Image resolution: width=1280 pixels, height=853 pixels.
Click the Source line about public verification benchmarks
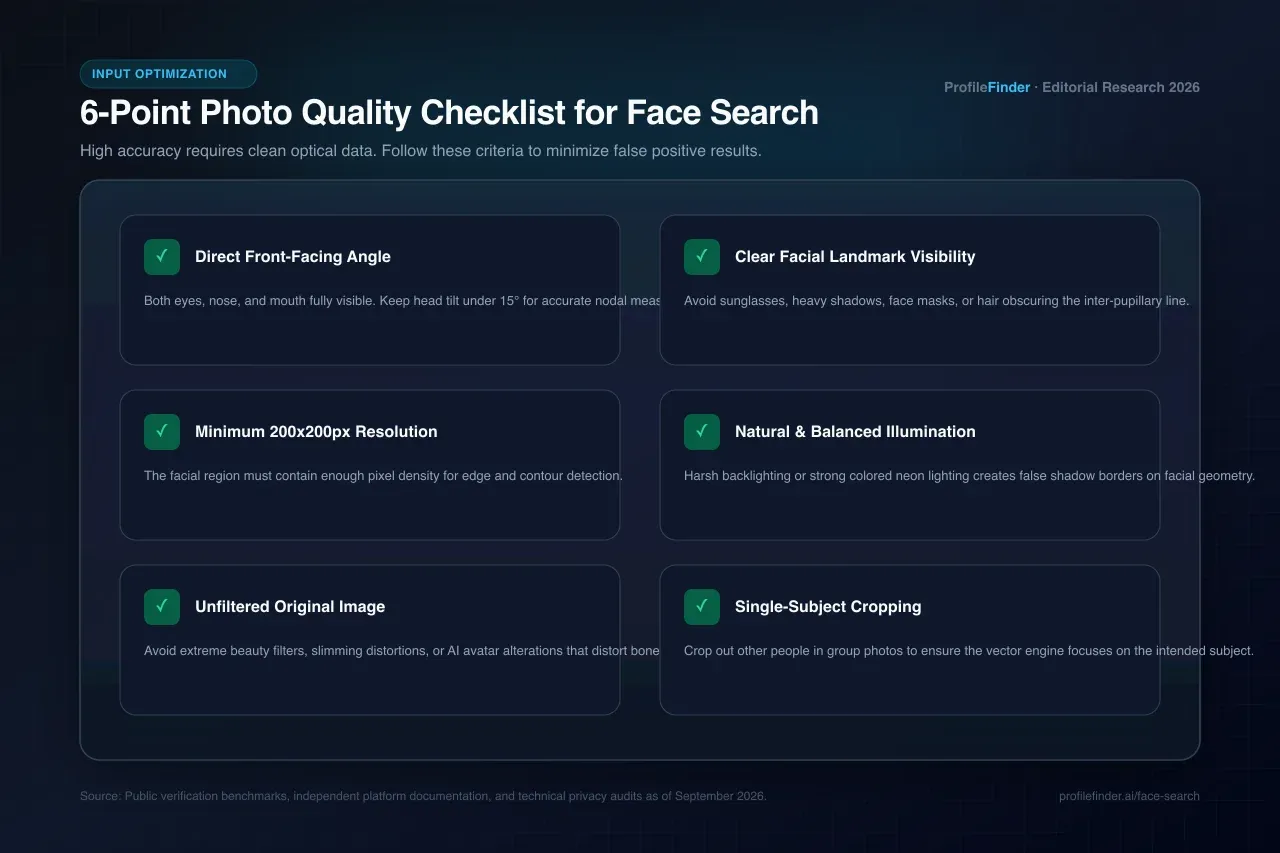coord(423,796)
